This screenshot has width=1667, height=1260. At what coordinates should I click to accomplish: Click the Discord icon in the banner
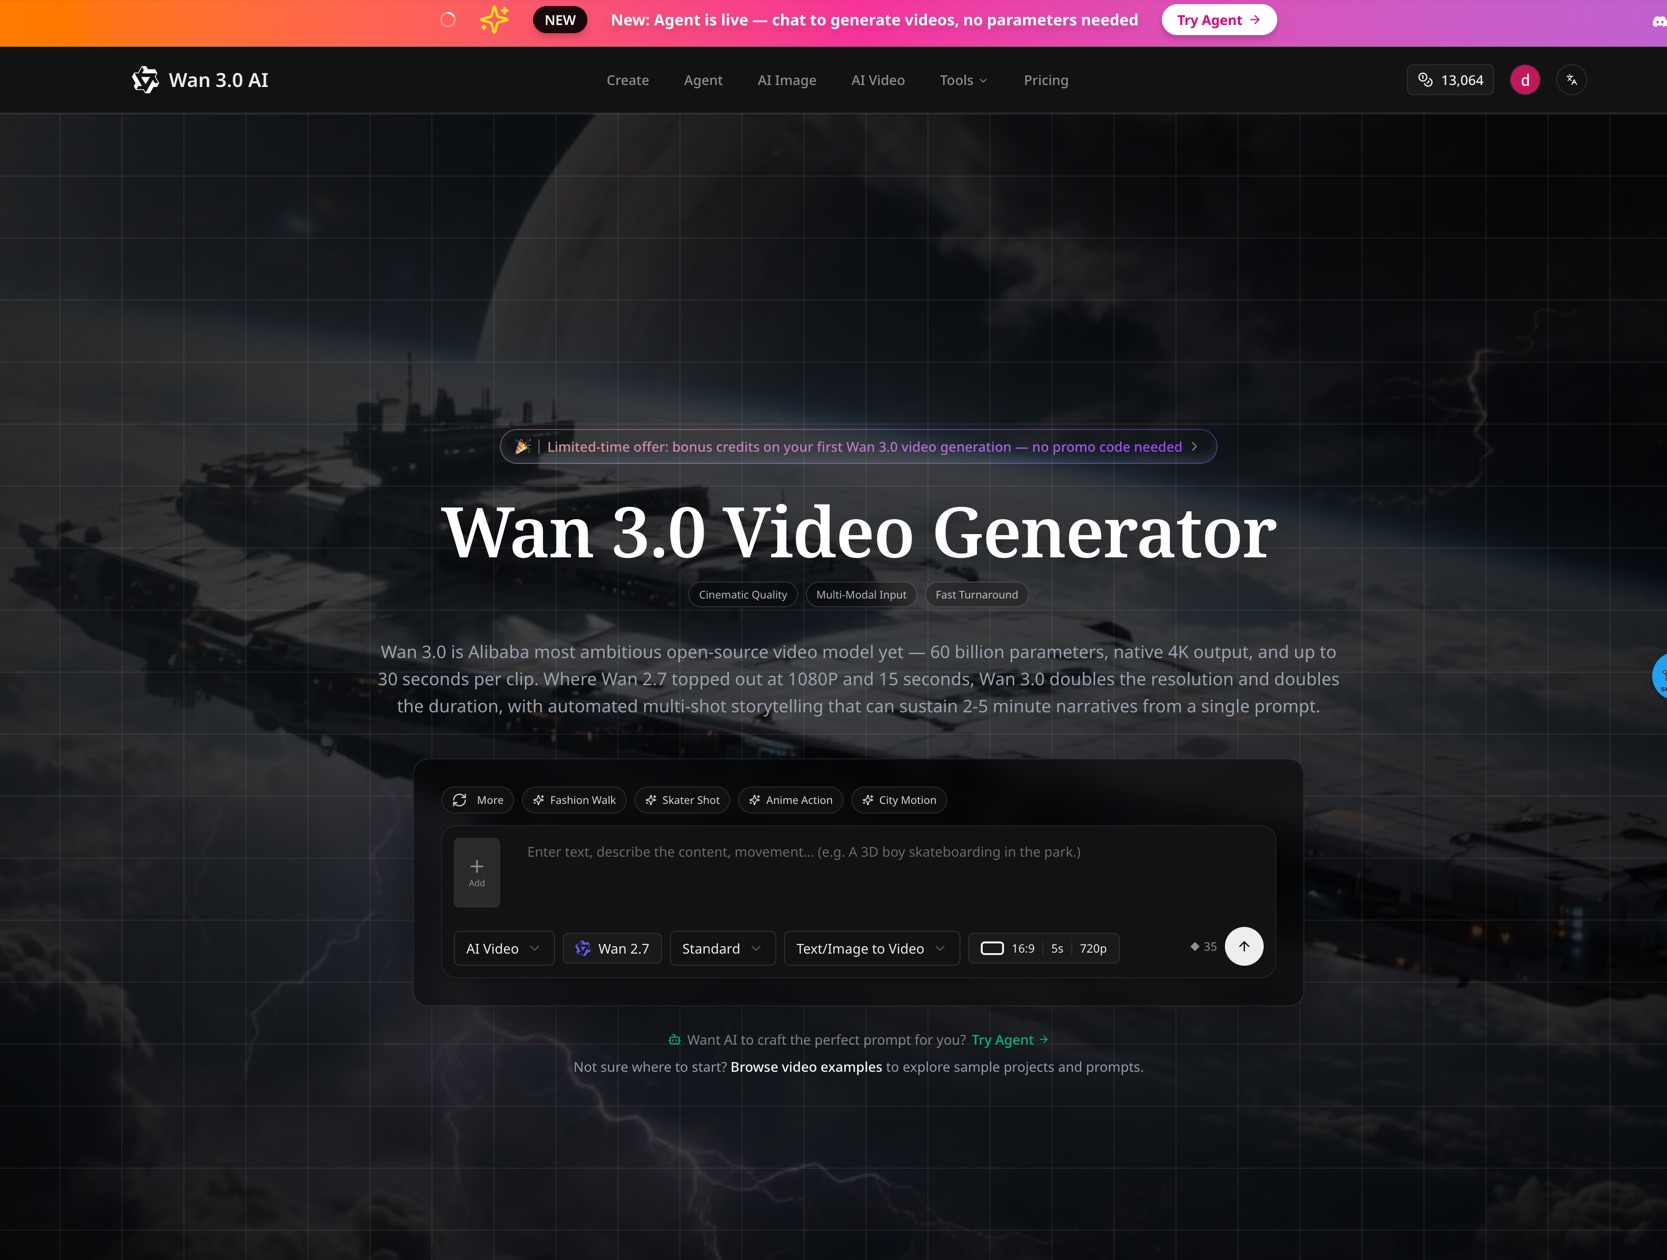[1659, 21]
